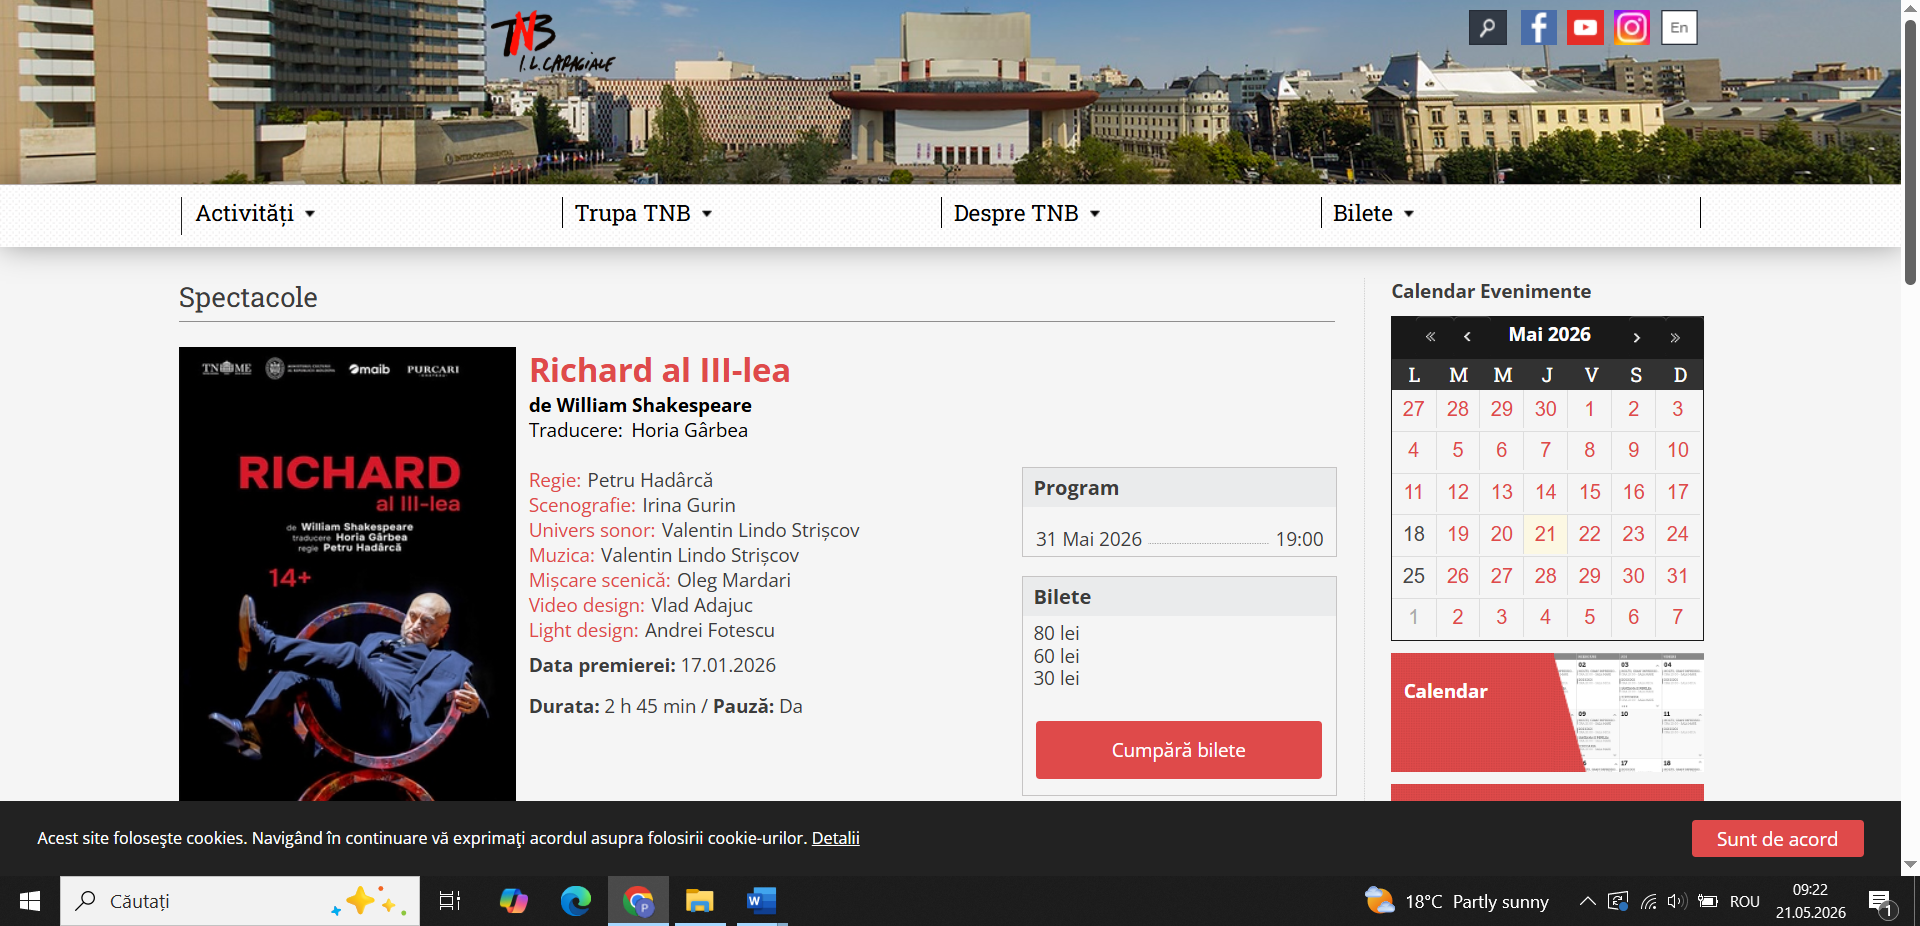Open the Instagram profile icon
1920x926 pixels.
(x=1631, y=28)
